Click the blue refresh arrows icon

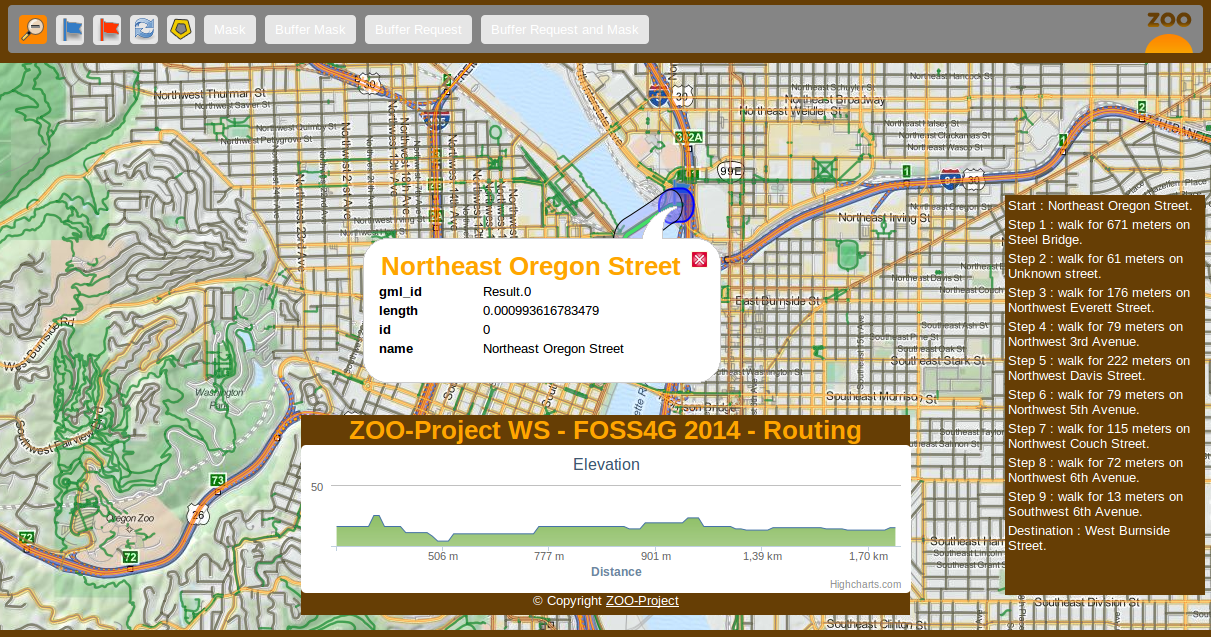pos(144,30)
